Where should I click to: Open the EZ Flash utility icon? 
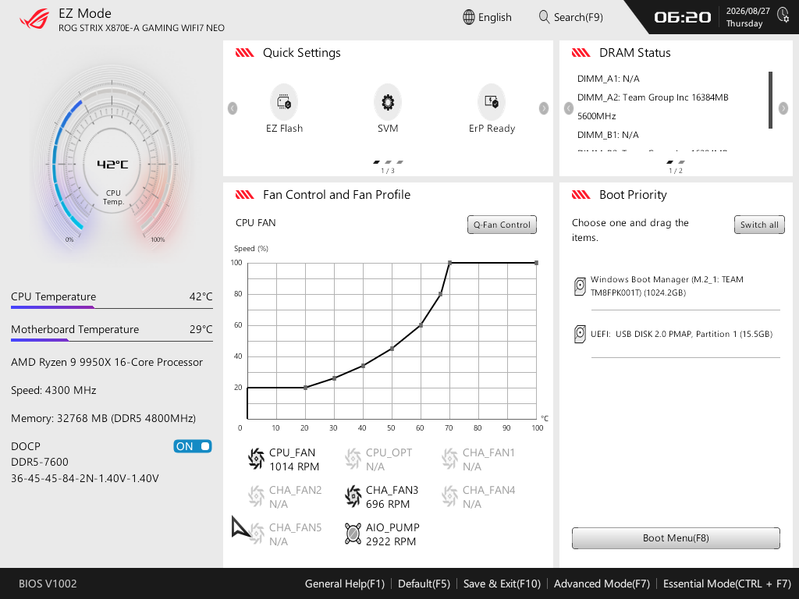(284, 102)
